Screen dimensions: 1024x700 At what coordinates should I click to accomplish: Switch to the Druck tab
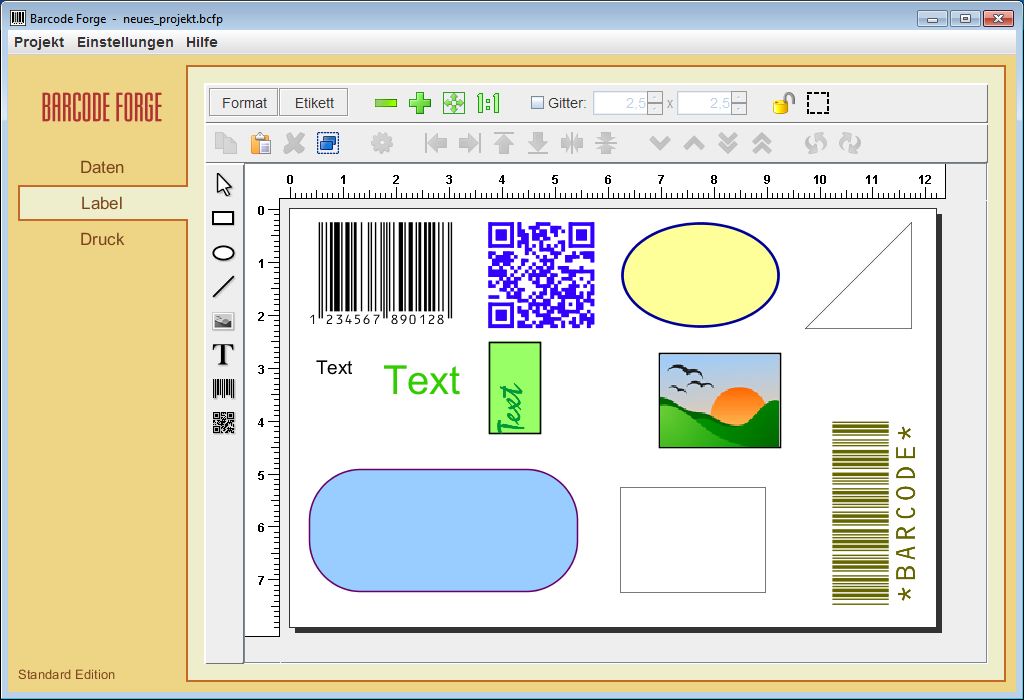click(x=102, y=239)
